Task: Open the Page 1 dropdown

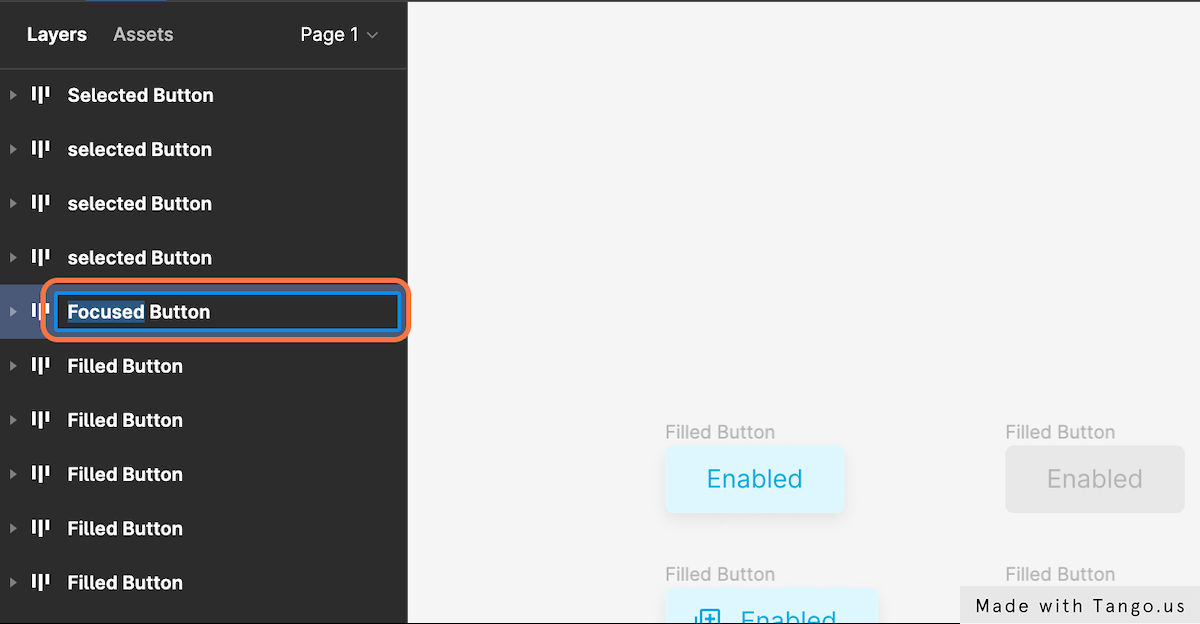Action: (x=339, y=34)
